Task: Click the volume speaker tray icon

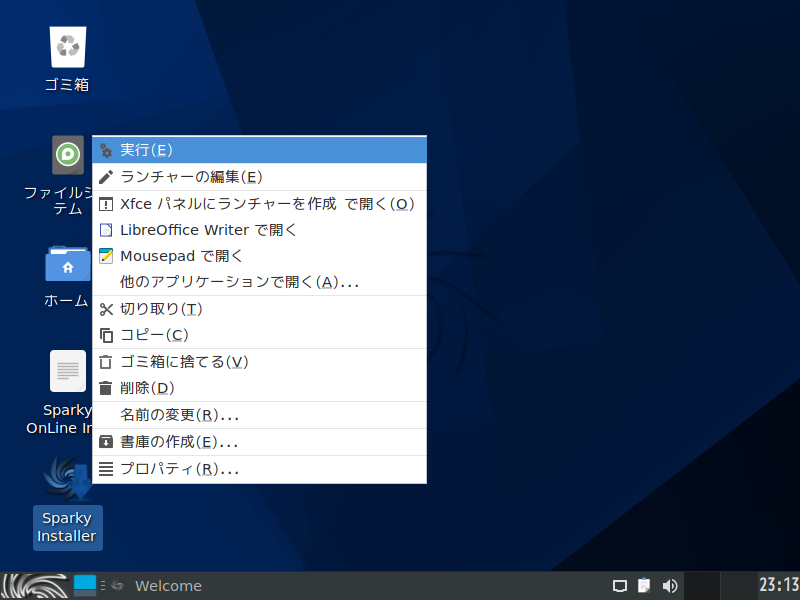Action: pos(669,586)
